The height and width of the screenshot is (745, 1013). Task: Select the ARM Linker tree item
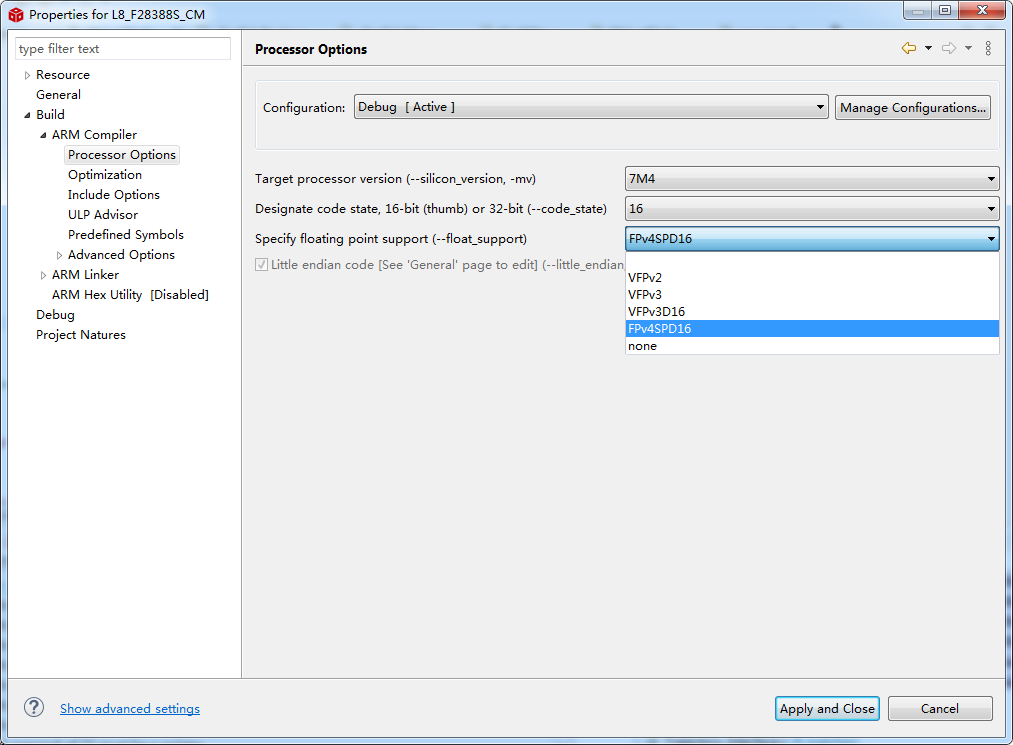tap(85, 275)
